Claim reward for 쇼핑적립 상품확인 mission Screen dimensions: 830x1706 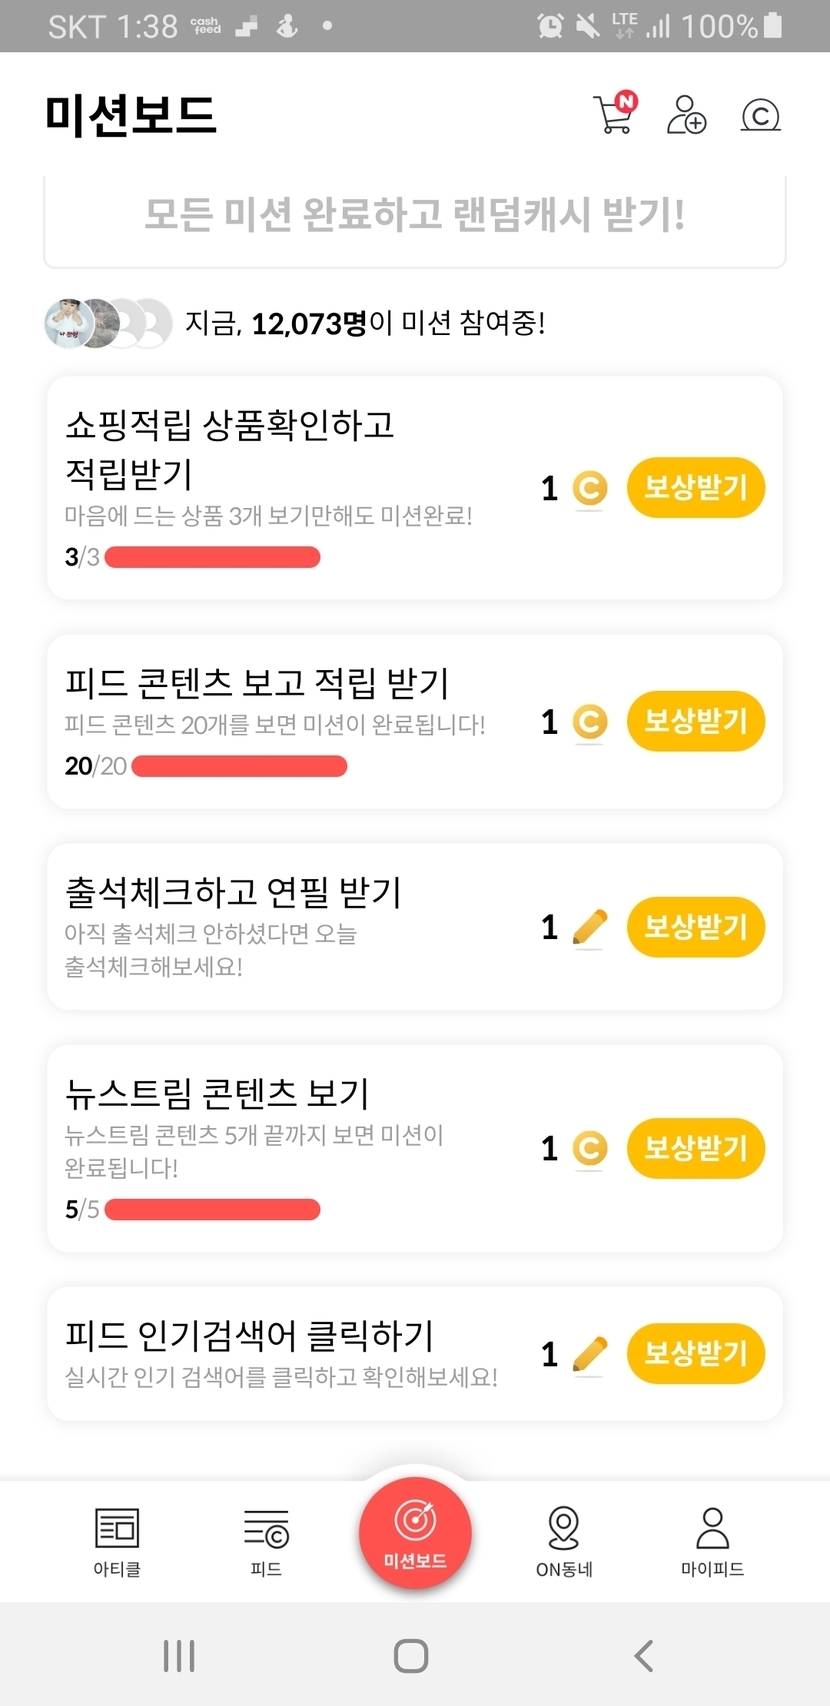(695, 488)
